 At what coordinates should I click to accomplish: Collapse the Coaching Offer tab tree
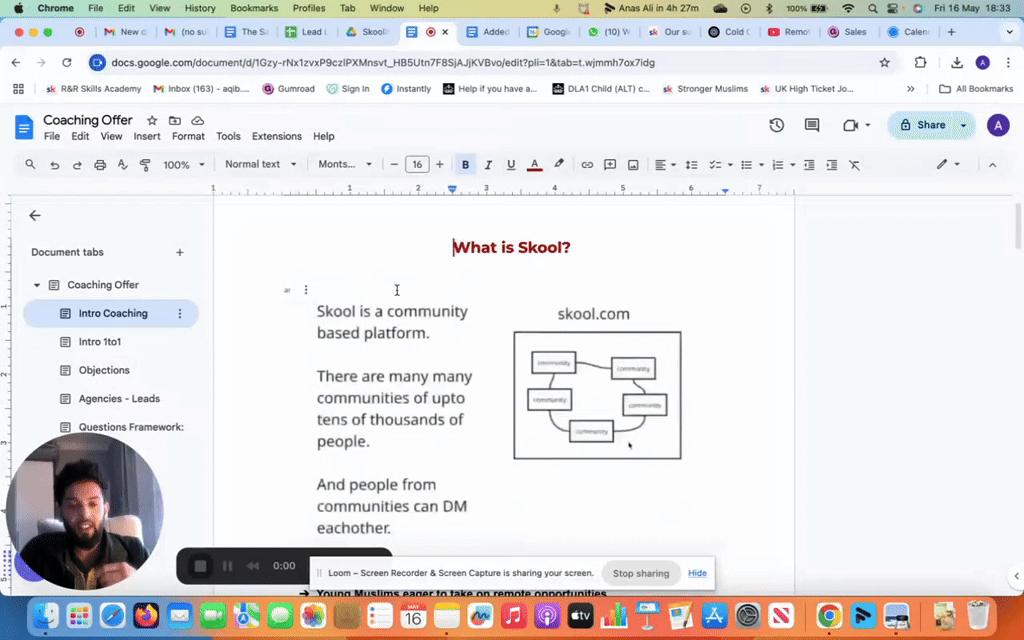point(37,285)
